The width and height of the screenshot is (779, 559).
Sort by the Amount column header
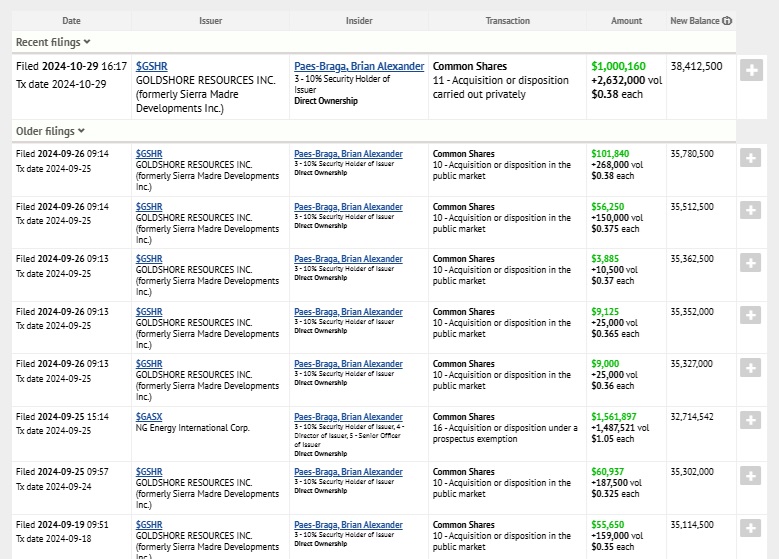pyautogui.click(x=626, y=20)
